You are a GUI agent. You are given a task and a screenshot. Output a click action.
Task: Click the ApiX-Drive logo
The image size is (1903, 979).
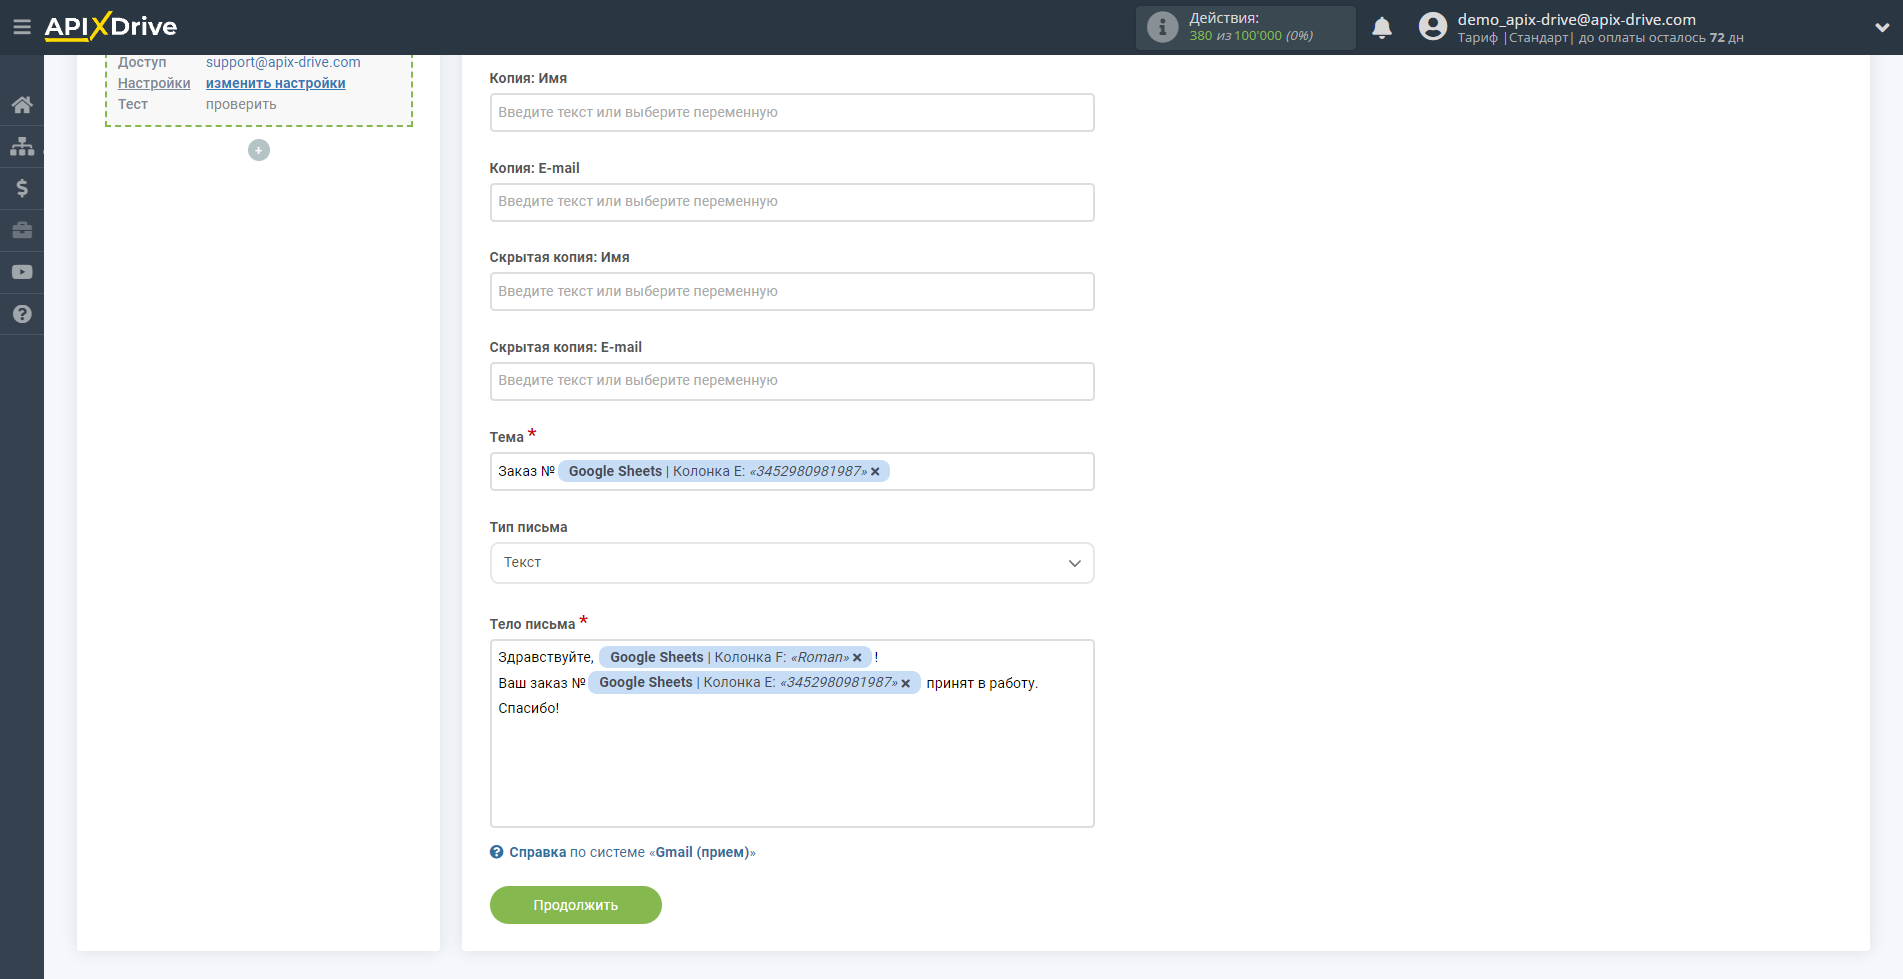(110, 27)
